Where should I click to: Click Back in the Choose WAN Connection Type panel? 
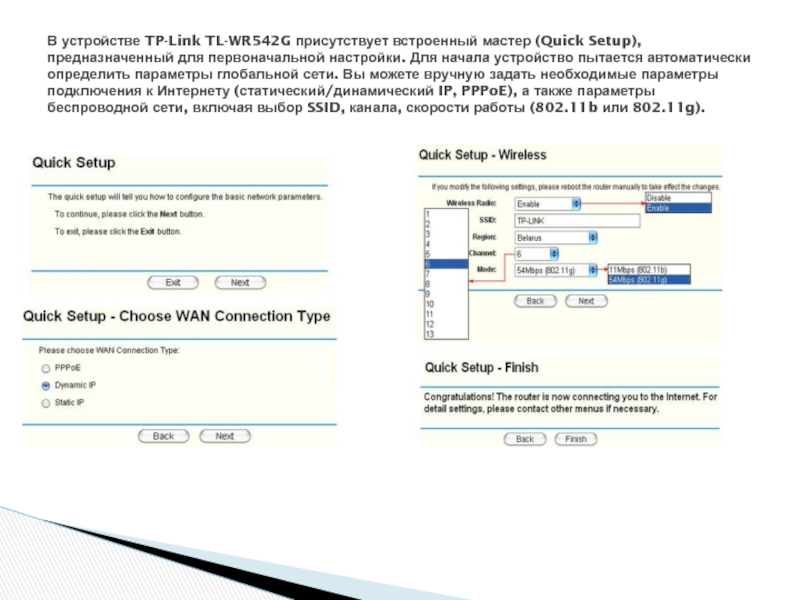coord(164,436)
